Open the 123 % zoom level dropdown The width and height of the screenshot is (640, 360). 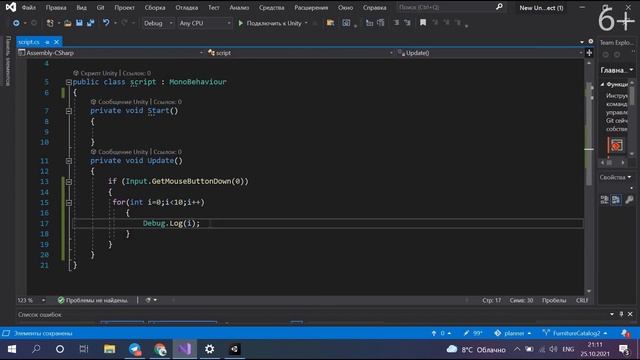pyautogui.click(x=31, y=300)
